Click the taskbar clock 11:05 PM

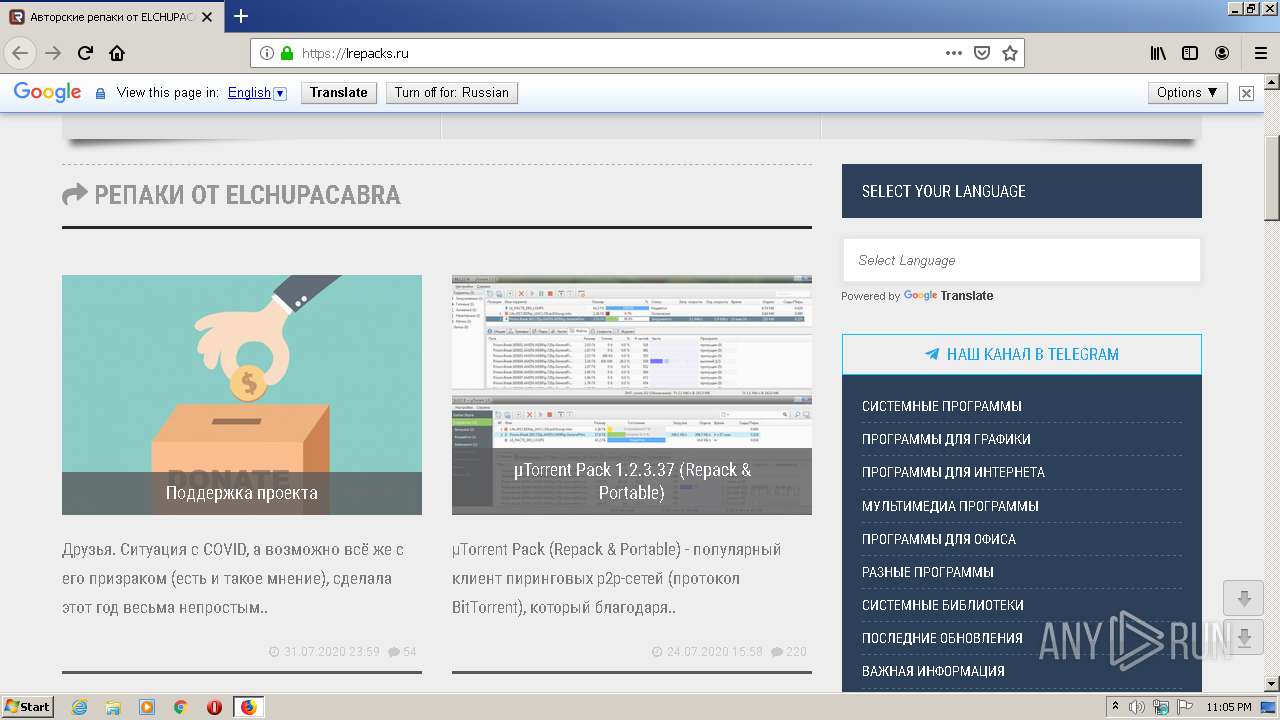[x=1228, y=707]
